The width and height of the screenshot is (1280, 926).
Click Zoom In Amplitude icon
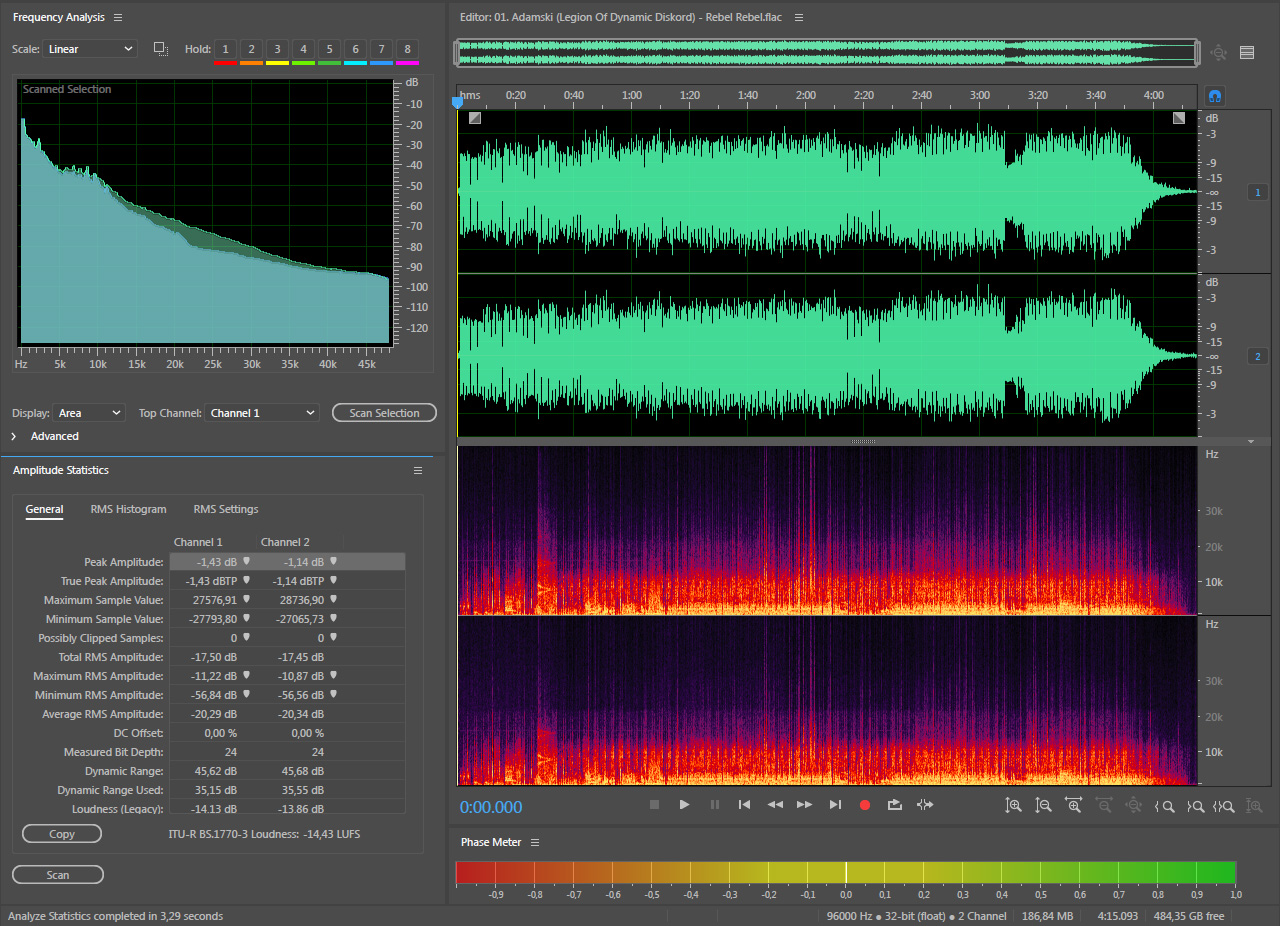(x=1013, y=805)
